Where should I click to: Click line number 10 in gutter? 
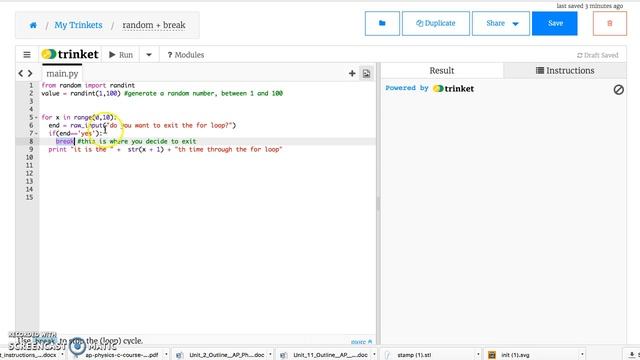[x=29, y=157]
